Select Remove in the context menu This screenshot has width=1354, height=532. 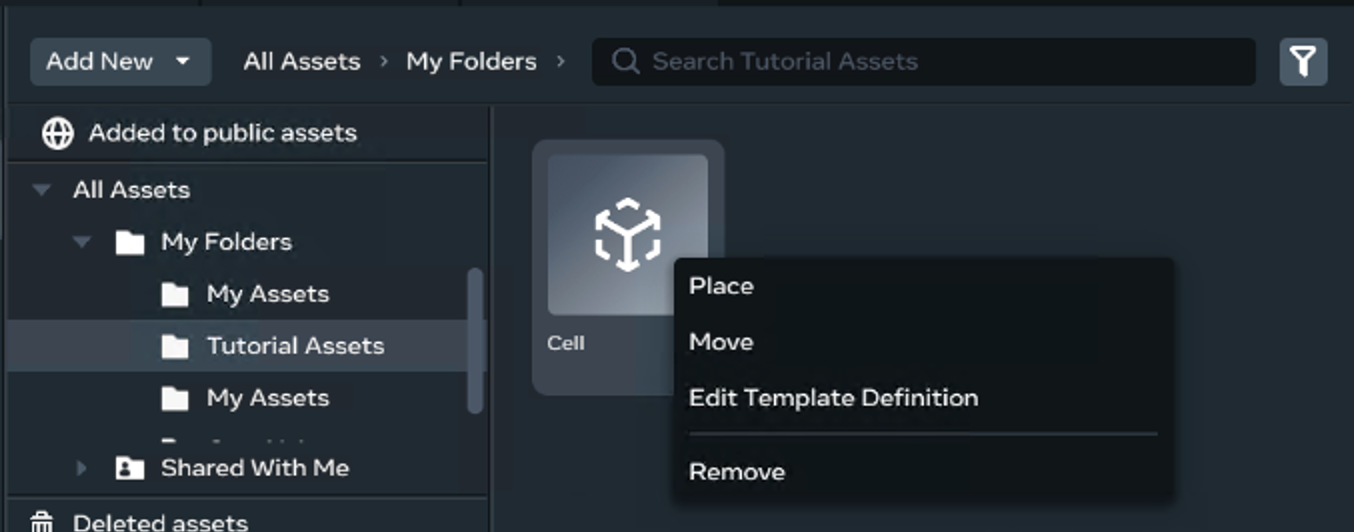[737, 472]
